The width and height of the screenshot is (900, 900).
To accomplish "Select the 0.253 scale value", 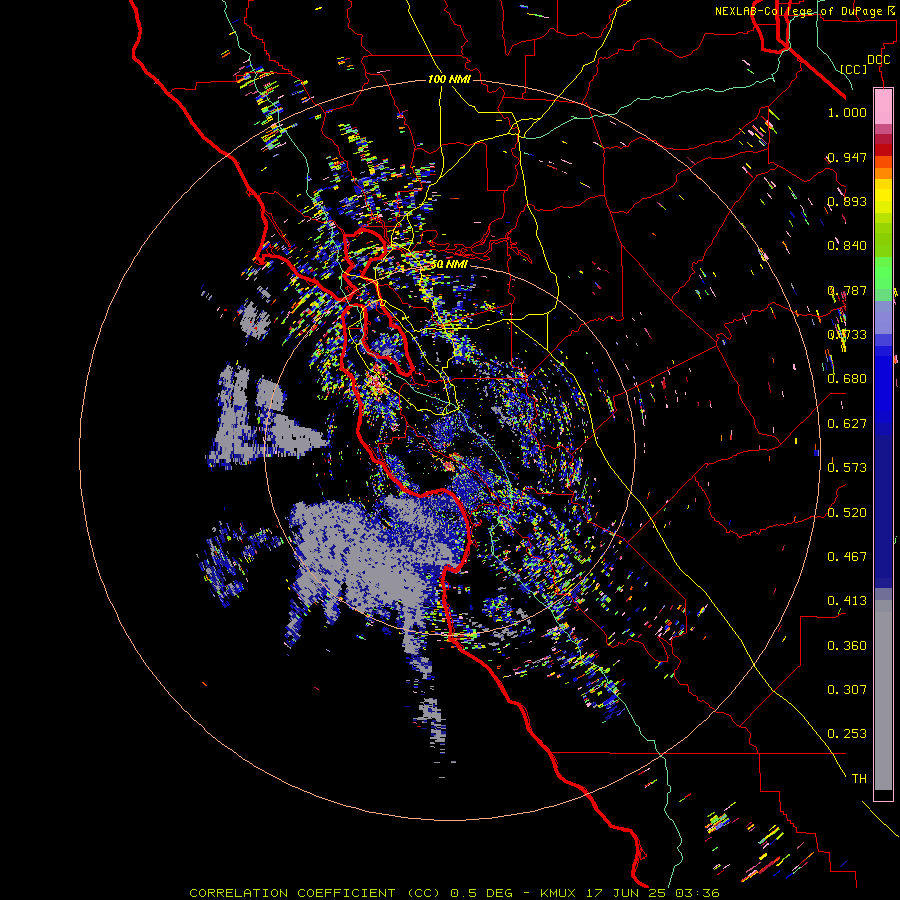I will click(x=847, y=734).
